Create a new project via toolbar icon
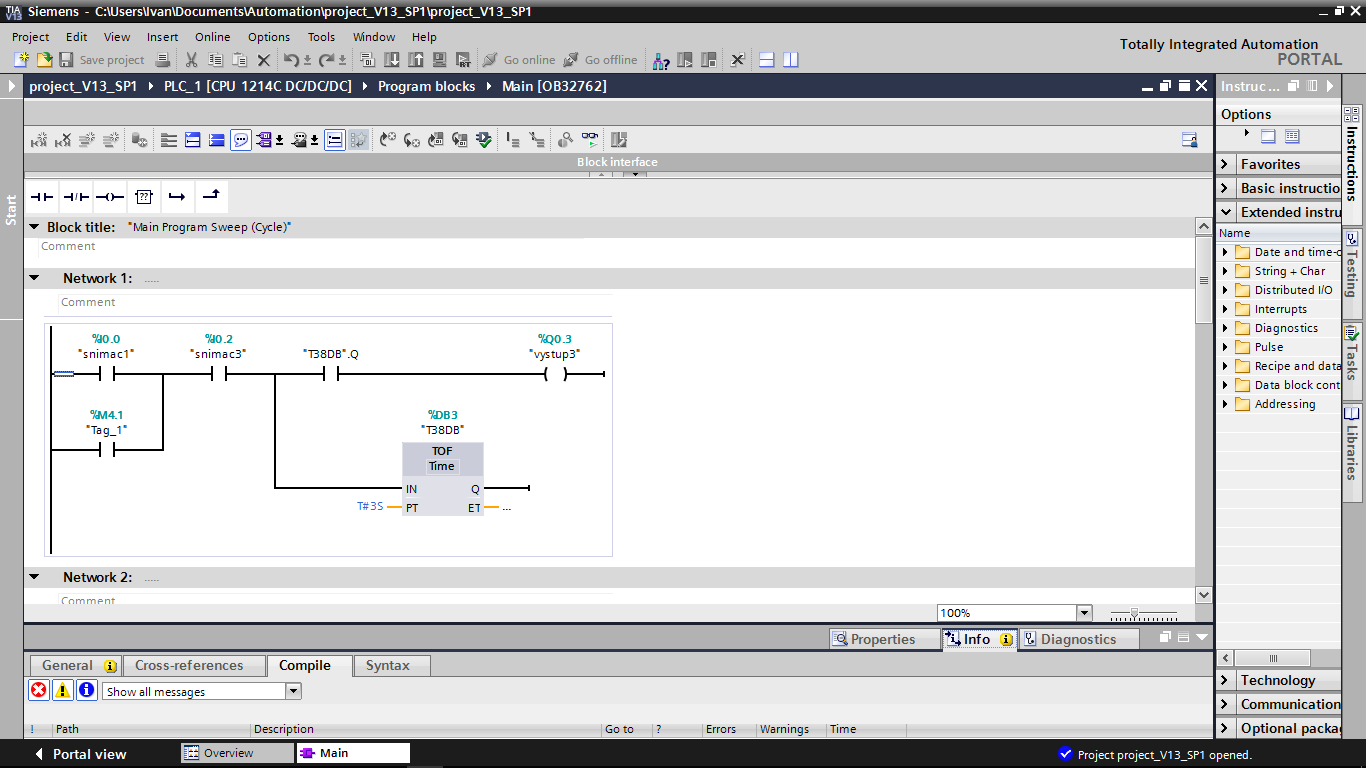Image resolution: width=1366 pixels, height=768 pixels. point(21,60)
